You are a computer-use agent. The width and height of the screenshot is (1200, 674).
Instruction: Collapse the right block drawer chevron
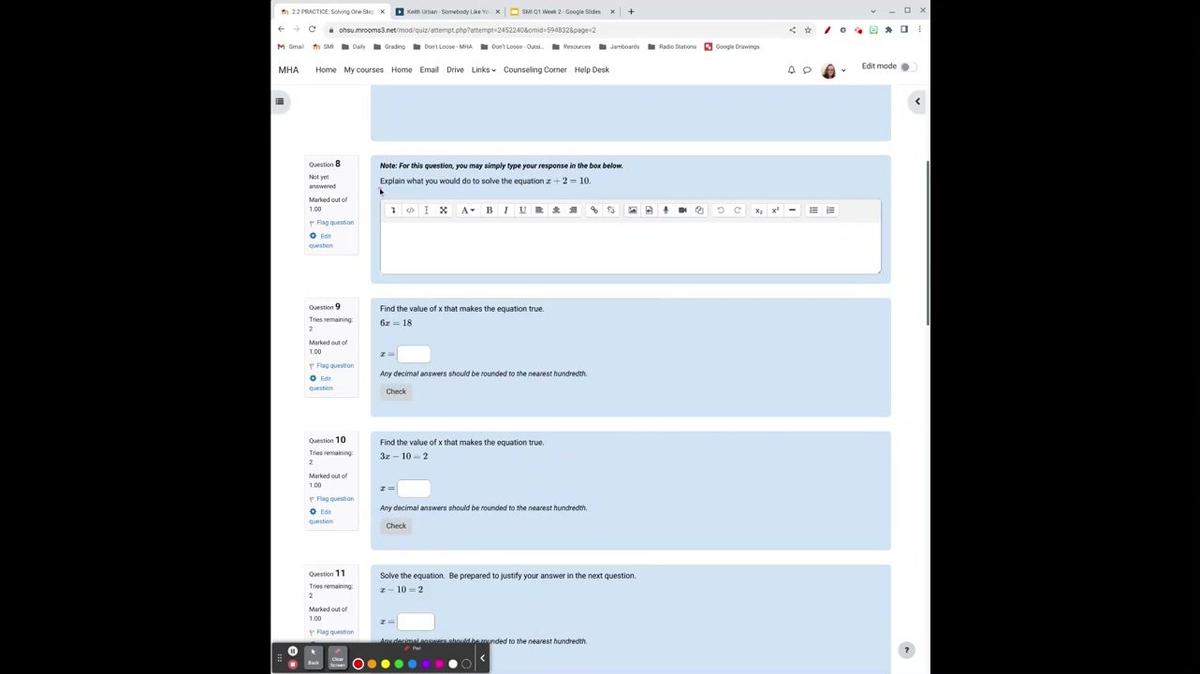coord(917,101)
